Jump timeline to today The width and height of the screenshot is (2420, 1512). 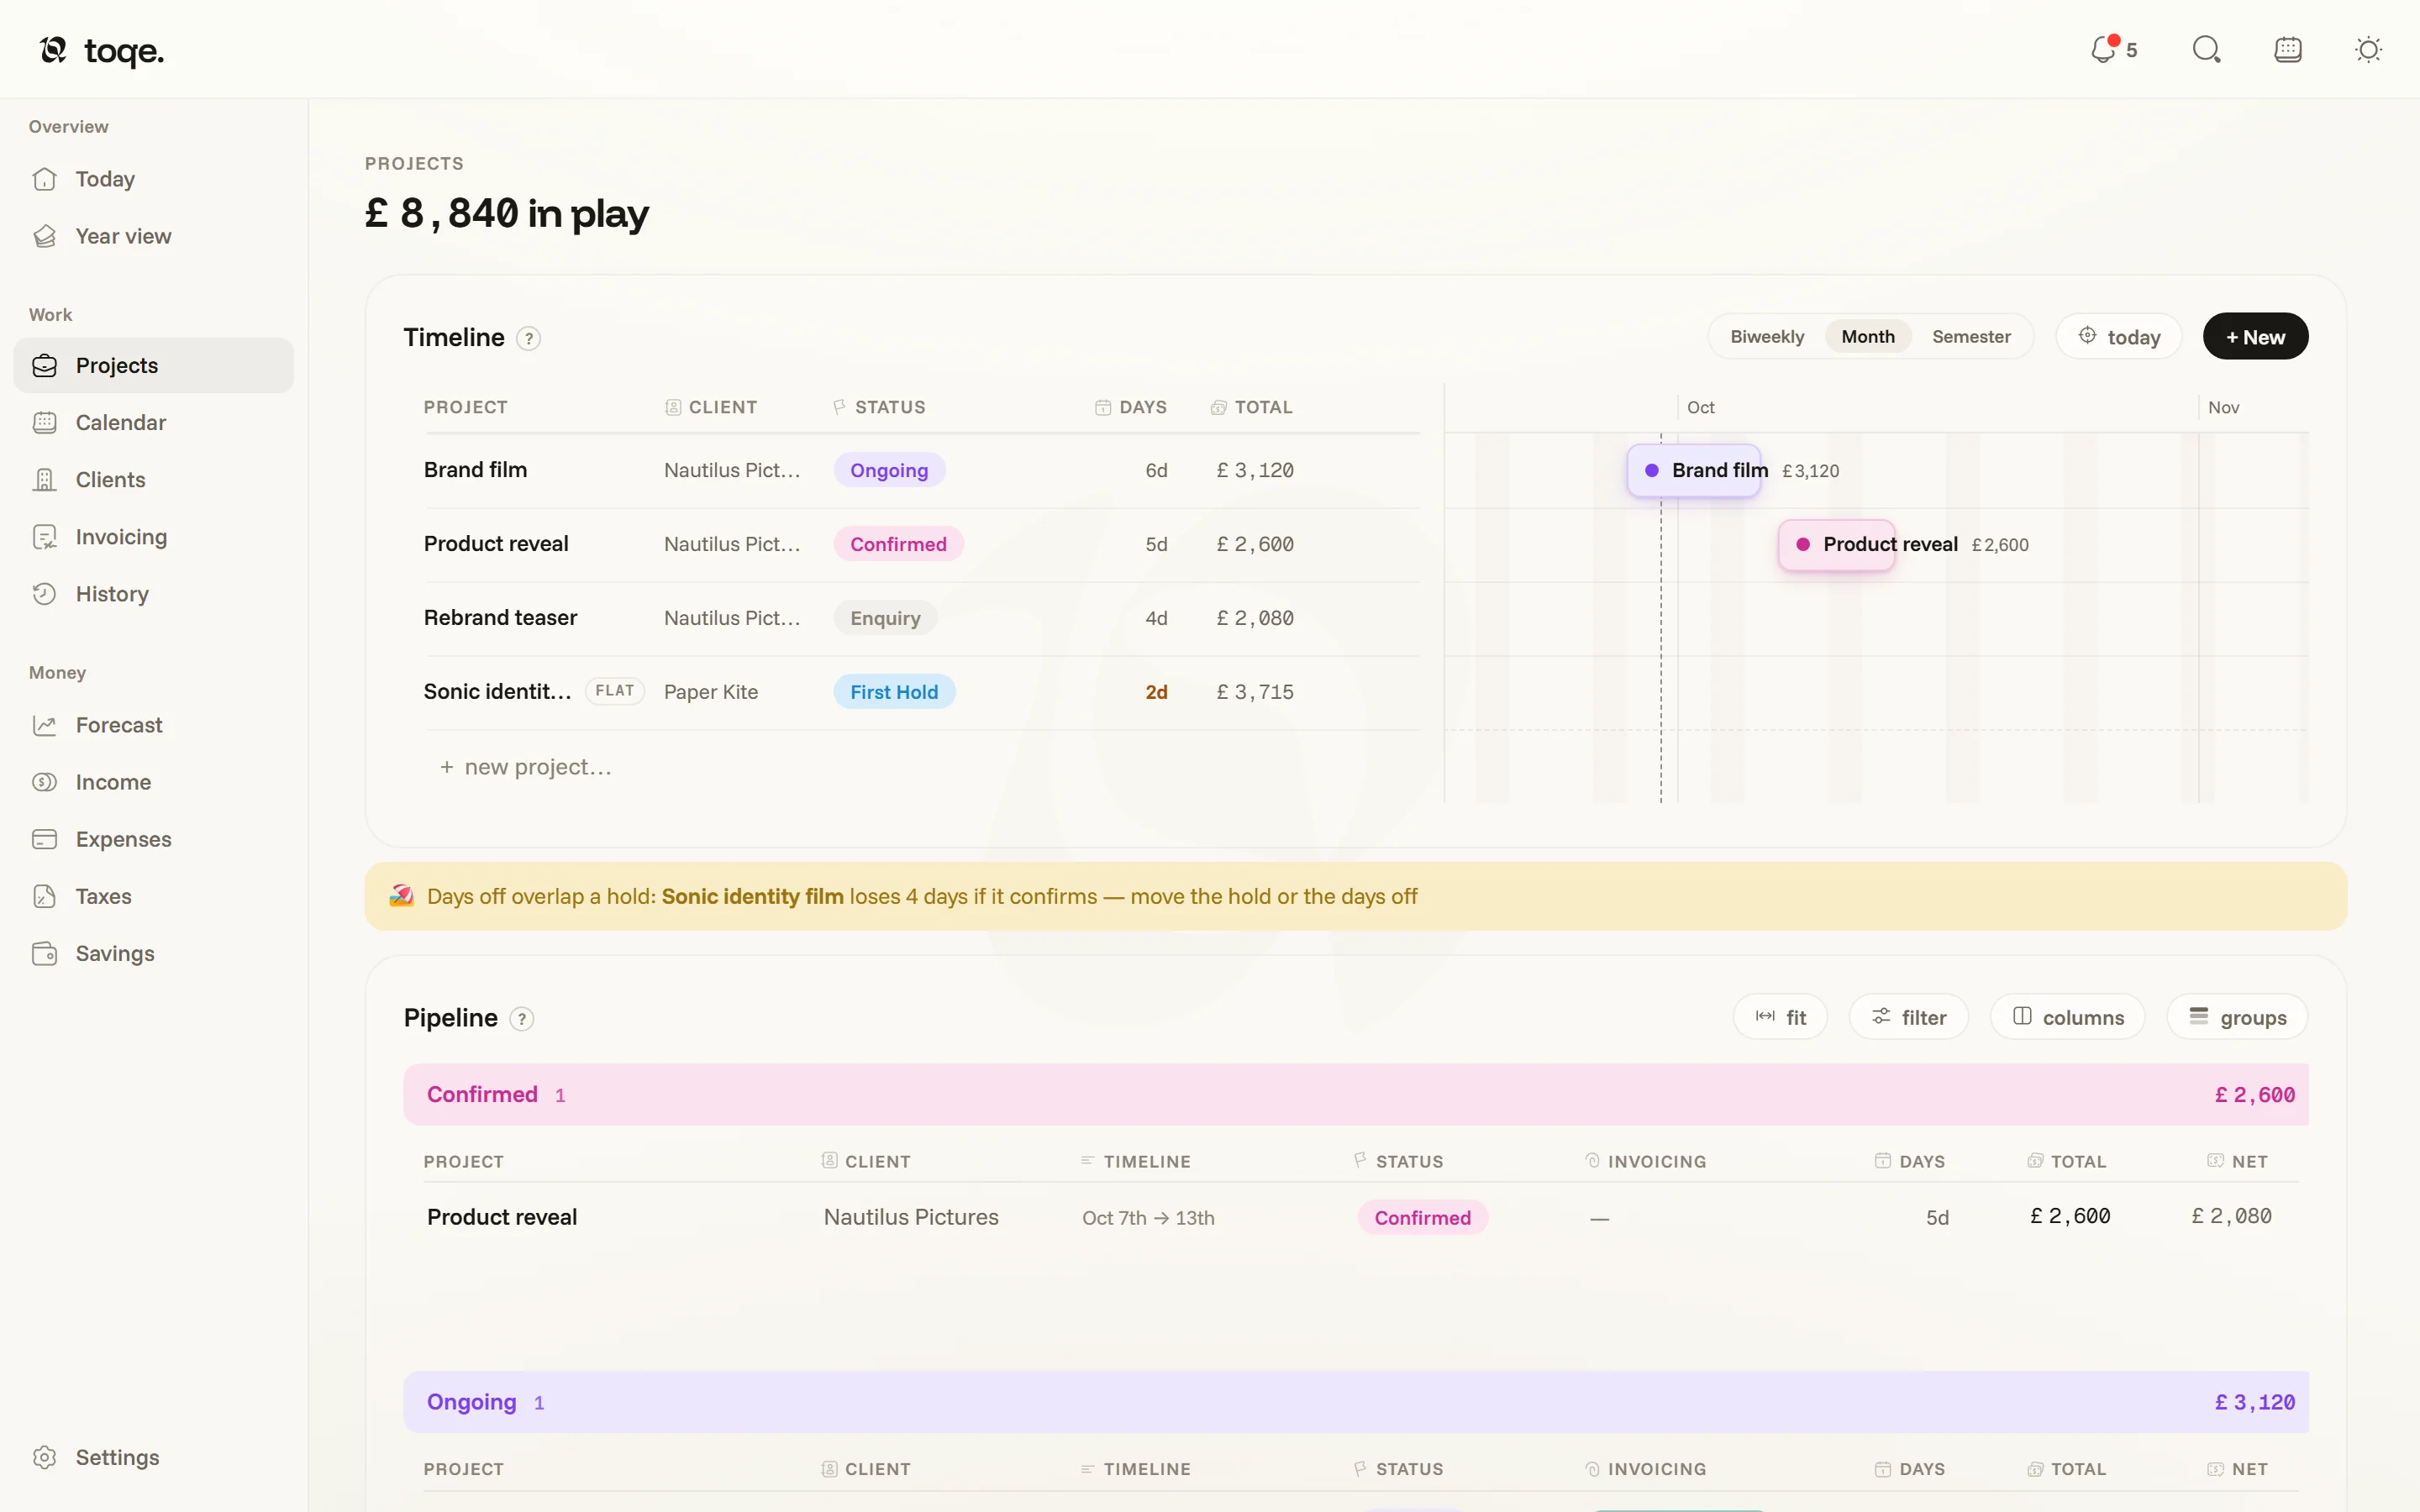tap(2118, 337)
